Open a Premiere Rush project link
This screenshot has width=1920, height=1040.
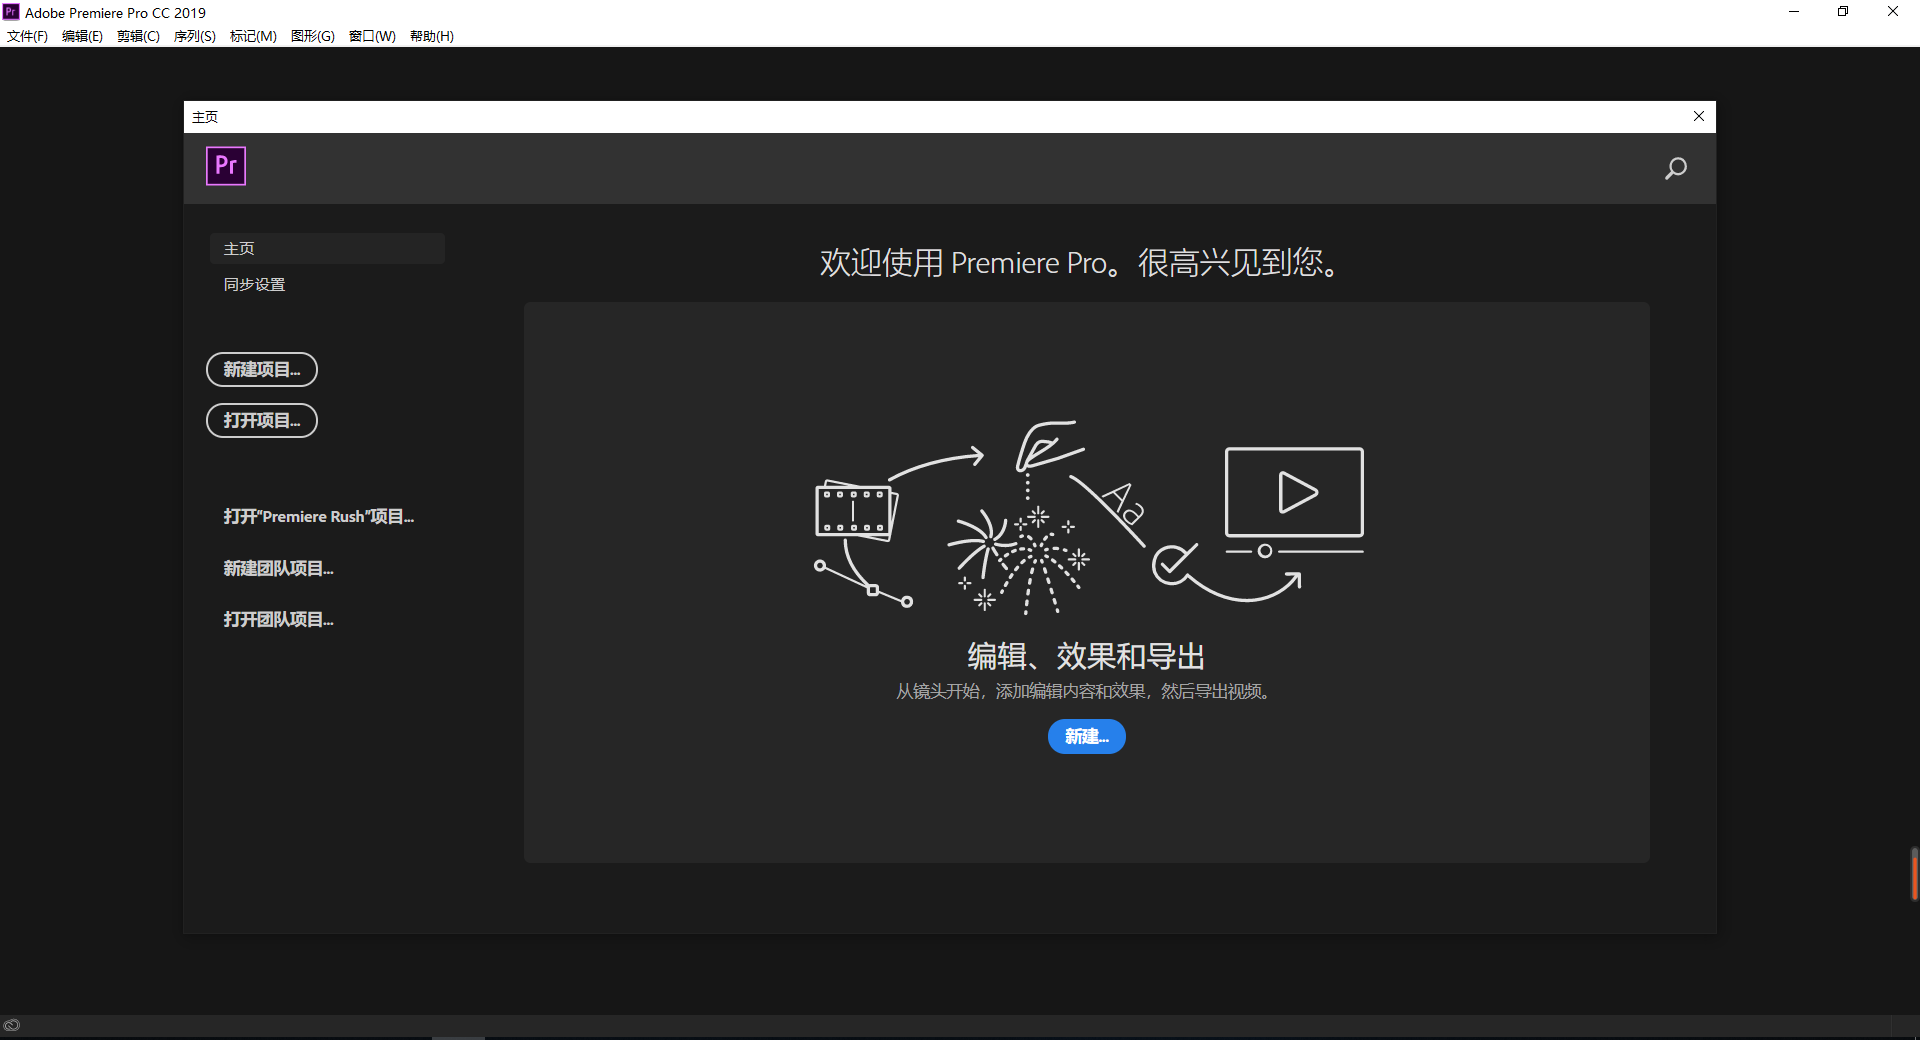click(x=318, y=517)
